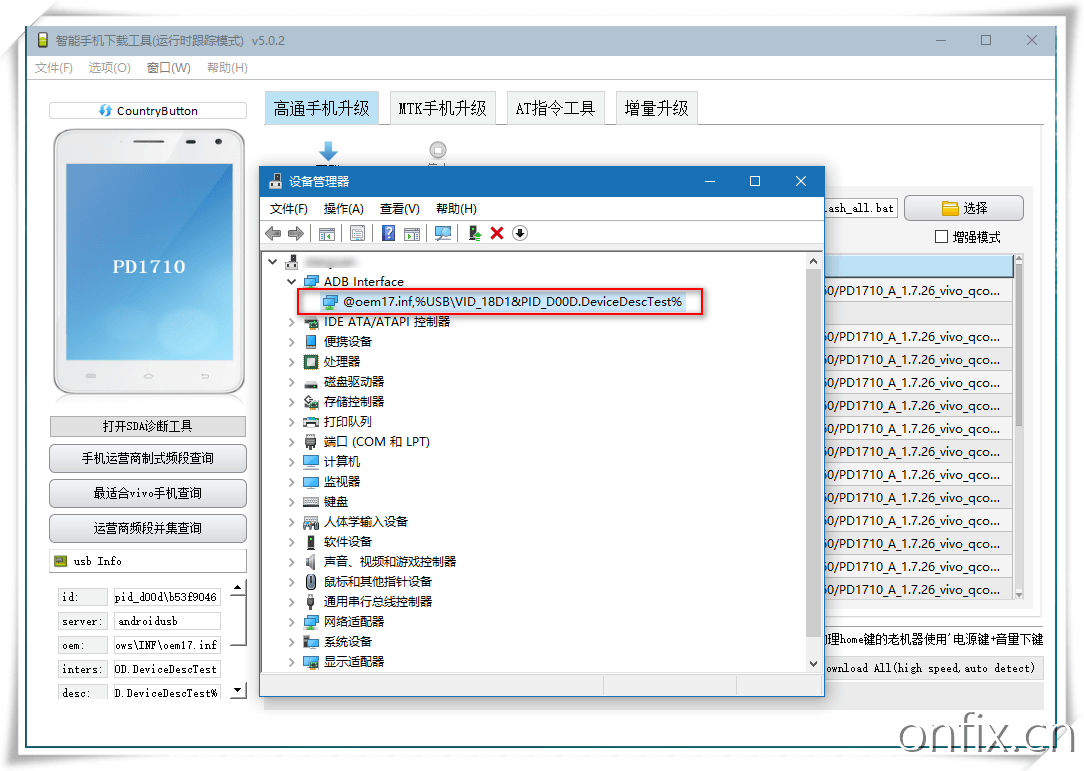The image size is (1084, 771).
Task: Click the Device Manager vertical scrollbar down arrow
Action: [x=815, y=663]
